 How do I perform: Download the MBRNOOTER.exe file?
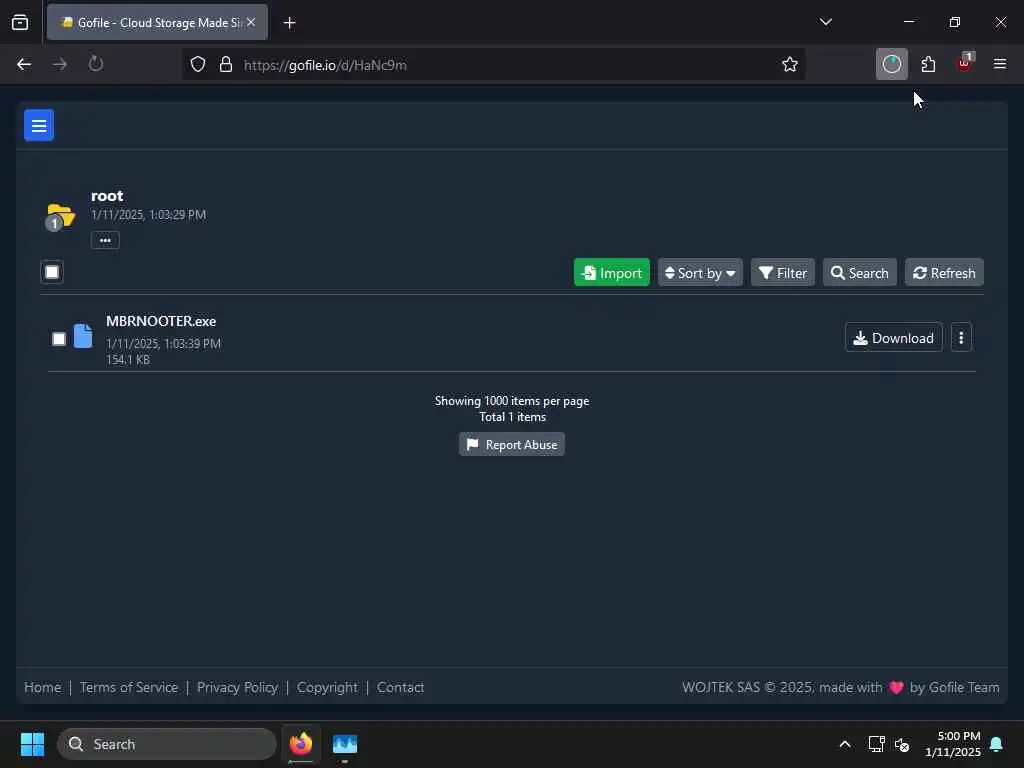point(893,338)
